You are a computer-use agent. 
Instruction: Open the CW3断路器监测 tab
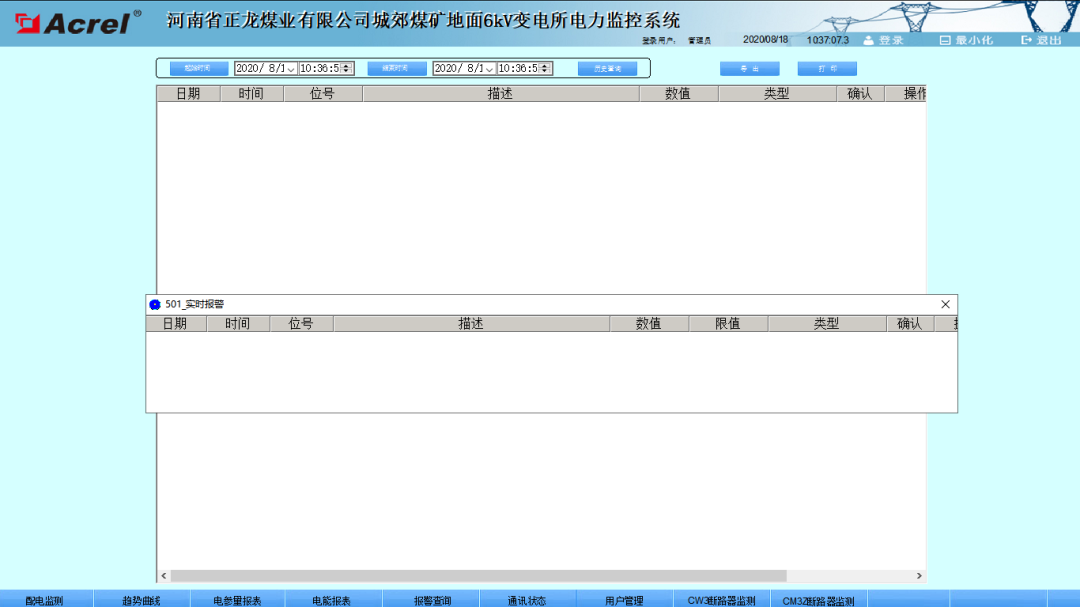(x=721, y=600)
